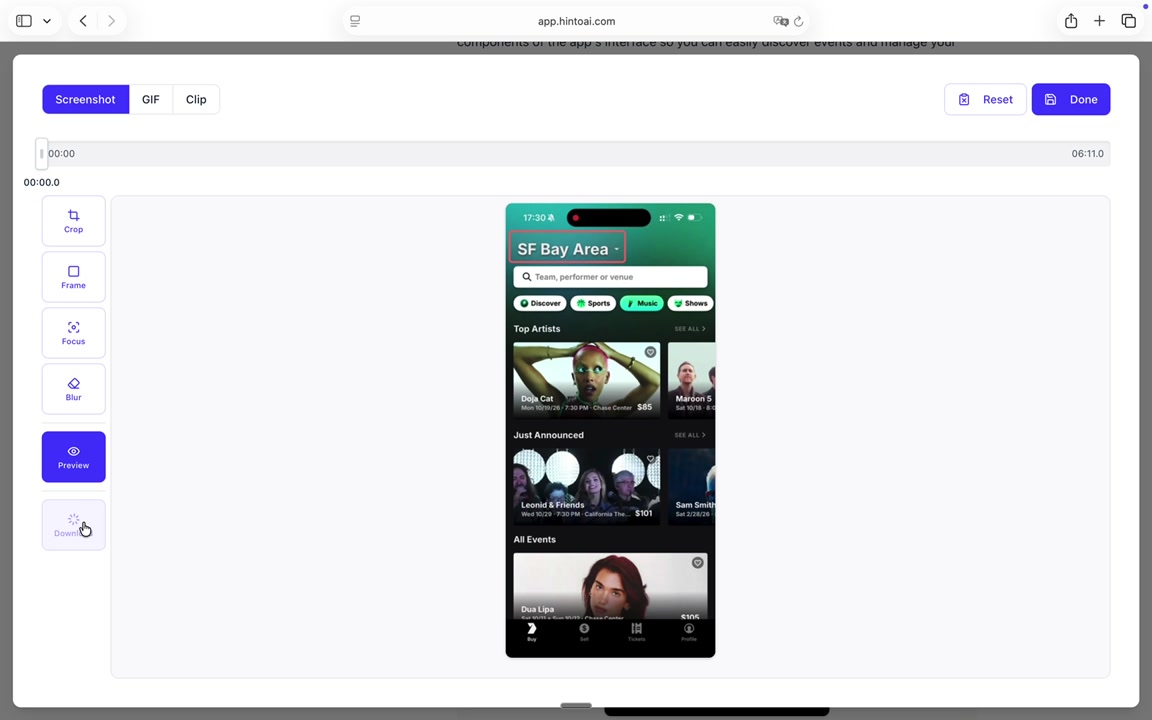Click the Done button
Screen dimensions: 1152x720
[1070, 99]
